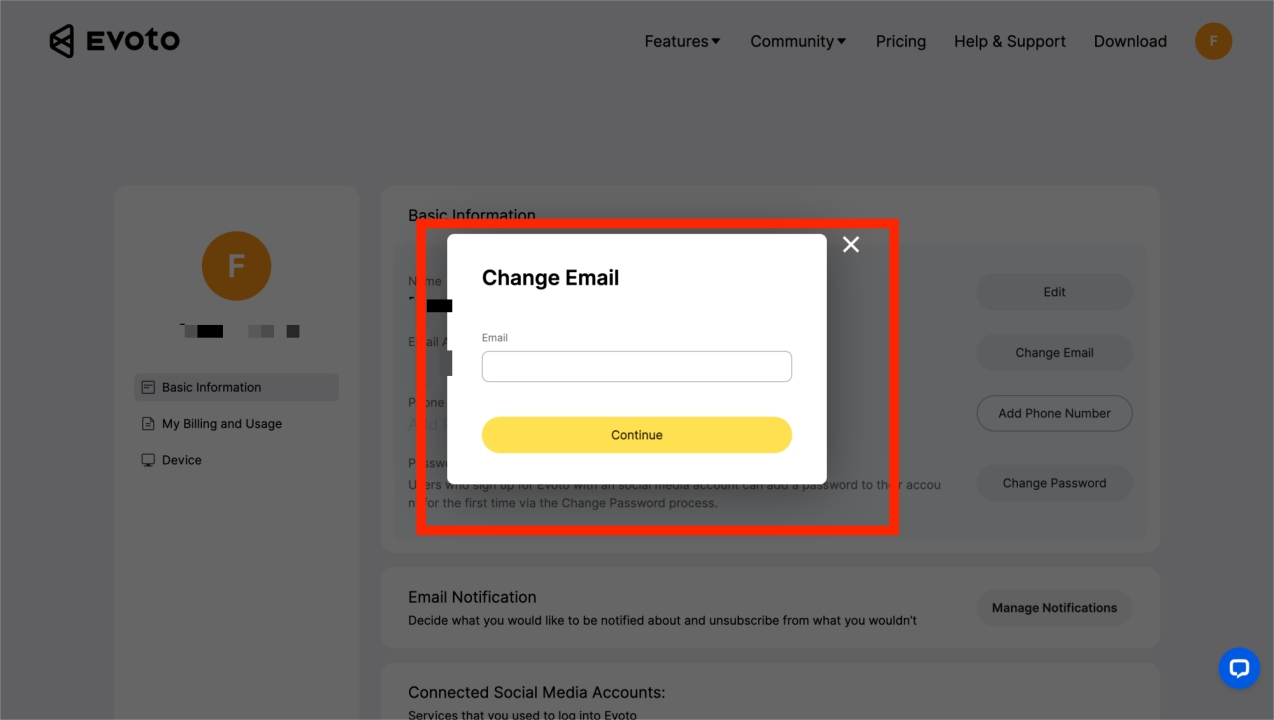Viewport: 1274px width, 720px height.
Task: Expand the Features dropdown menu
Action: point(682,41)
